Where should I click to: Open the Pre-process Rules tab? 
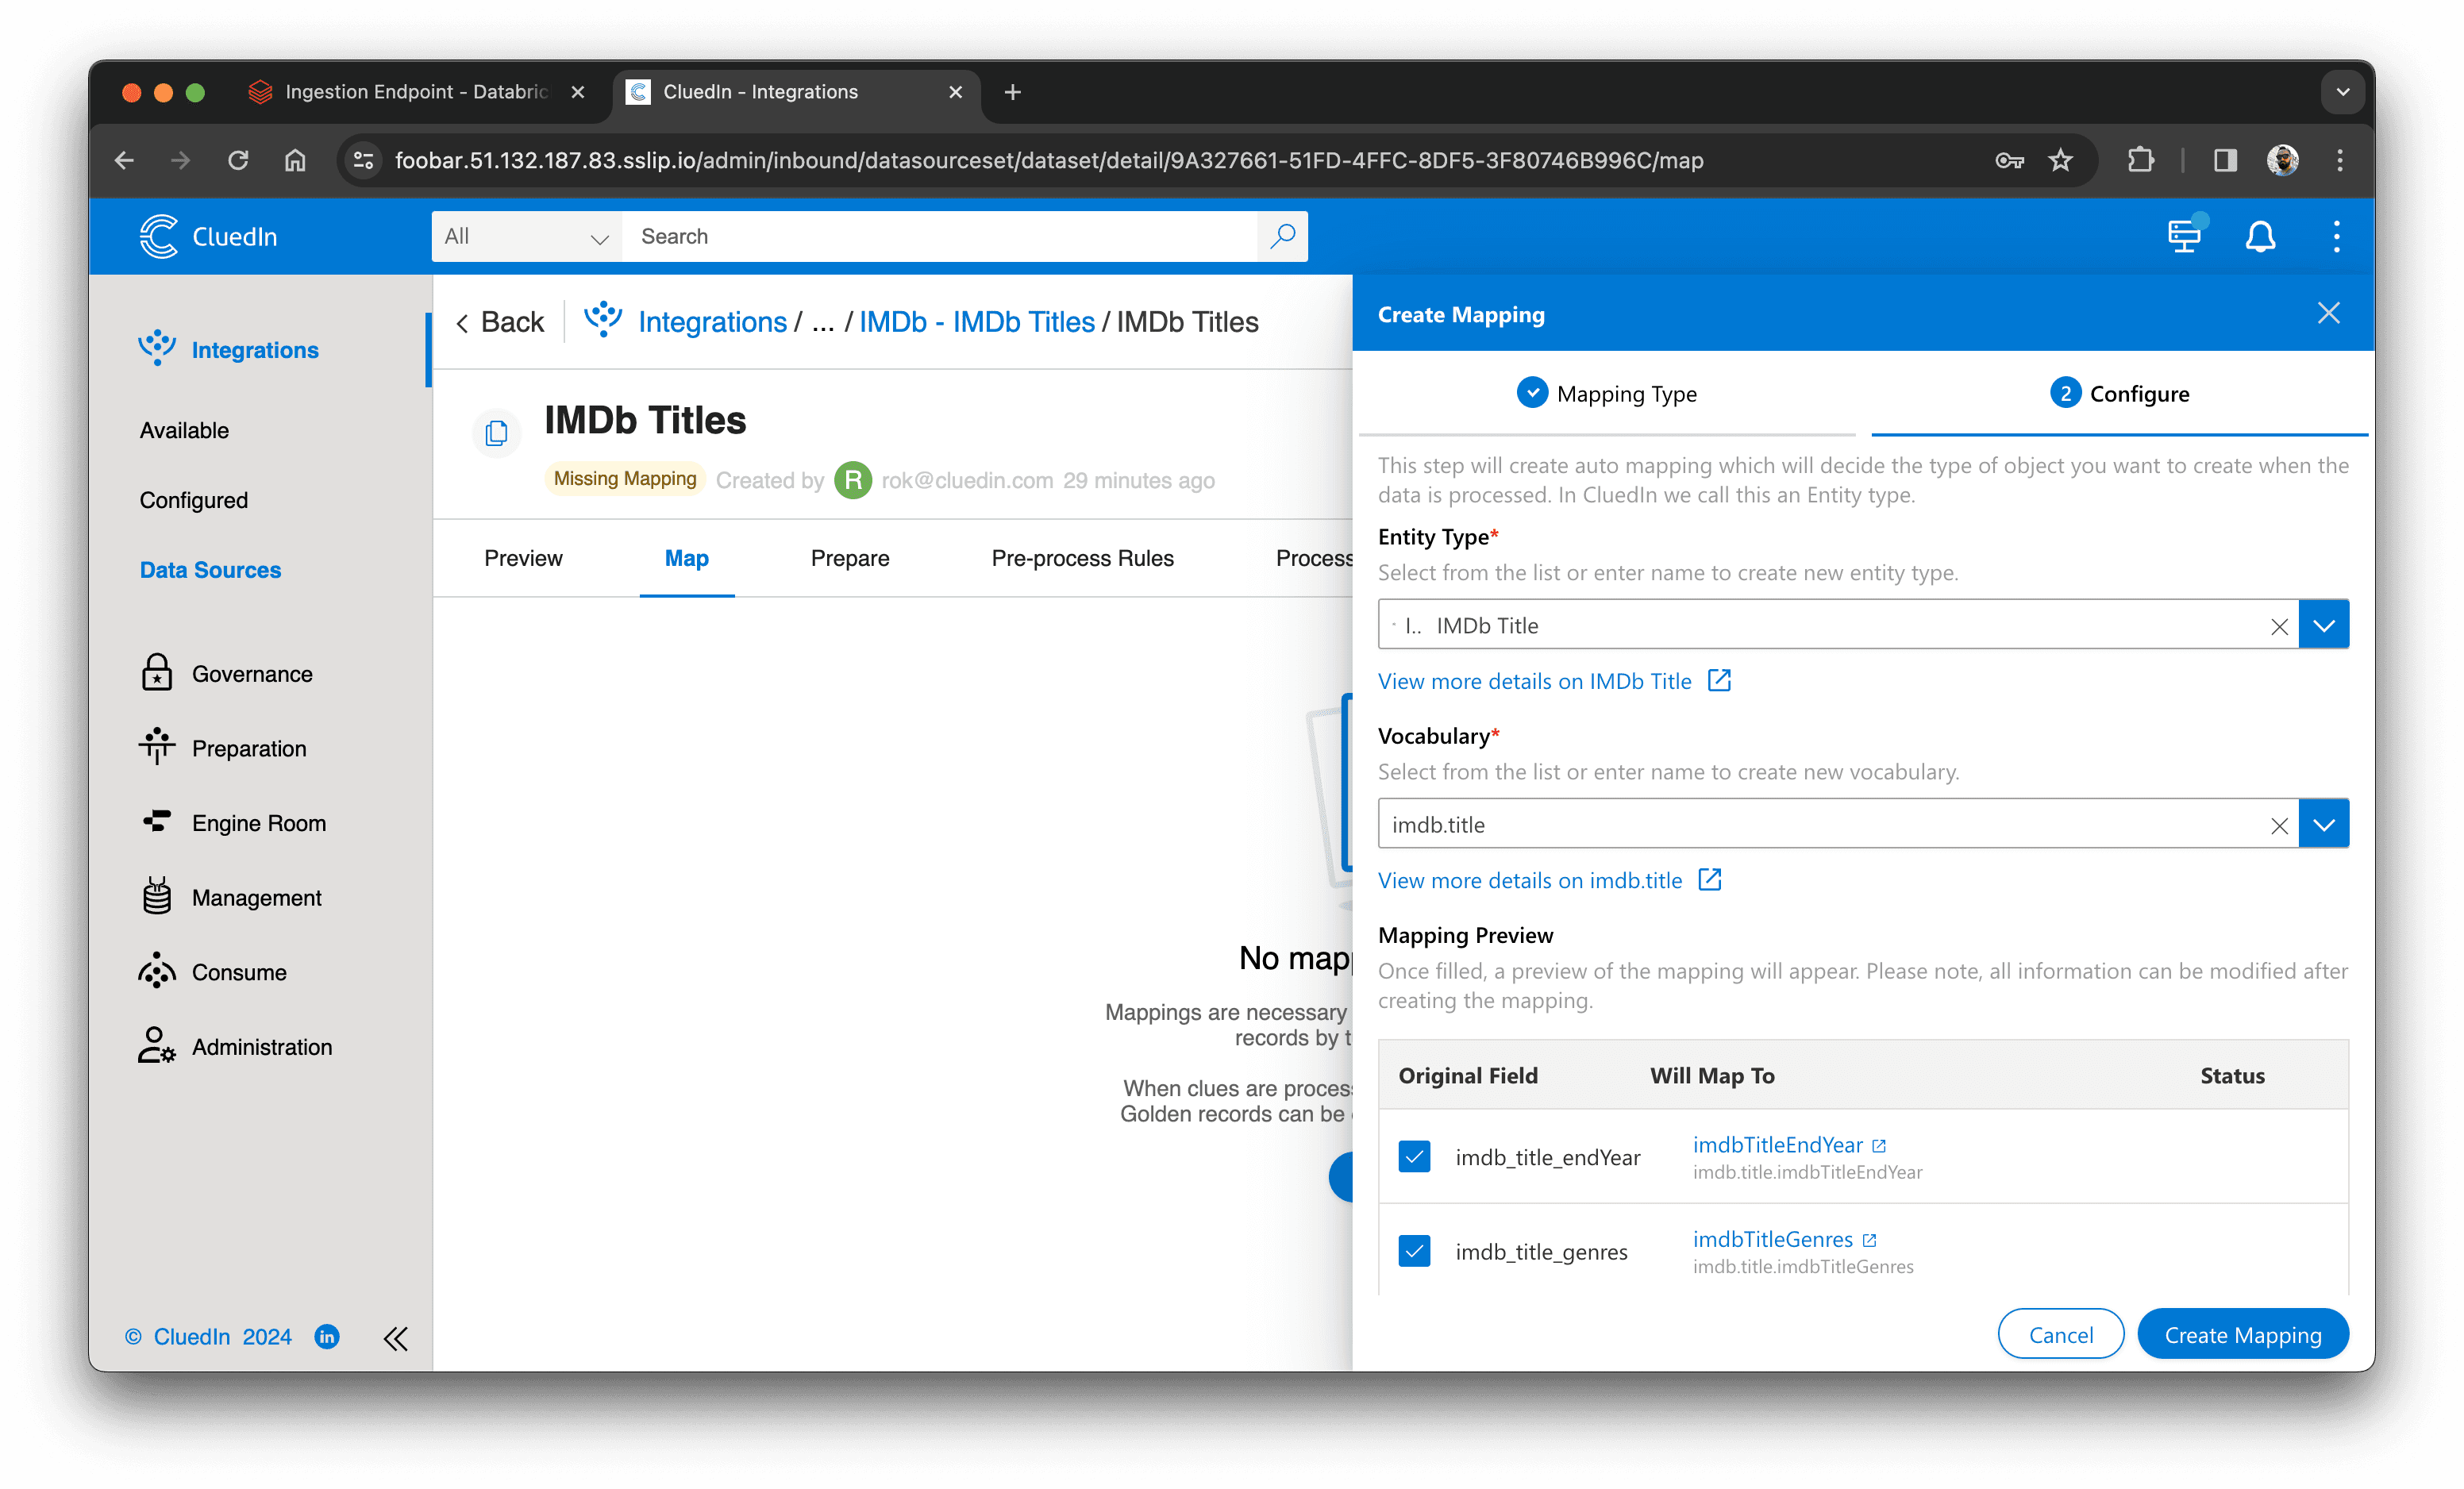point(1082,558)
